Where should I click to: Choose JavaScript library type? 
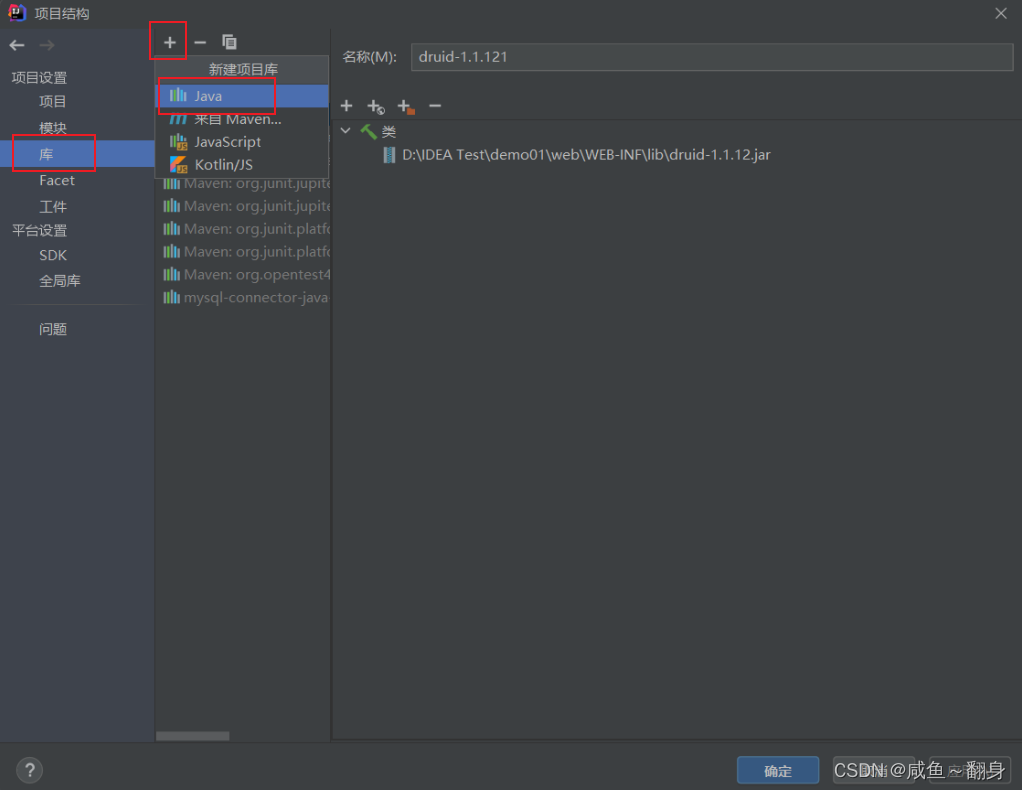(x=242, y=142)
